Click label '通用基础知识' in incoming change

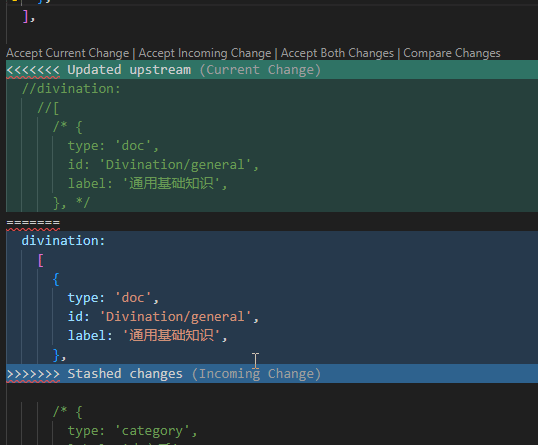point(148,336)
